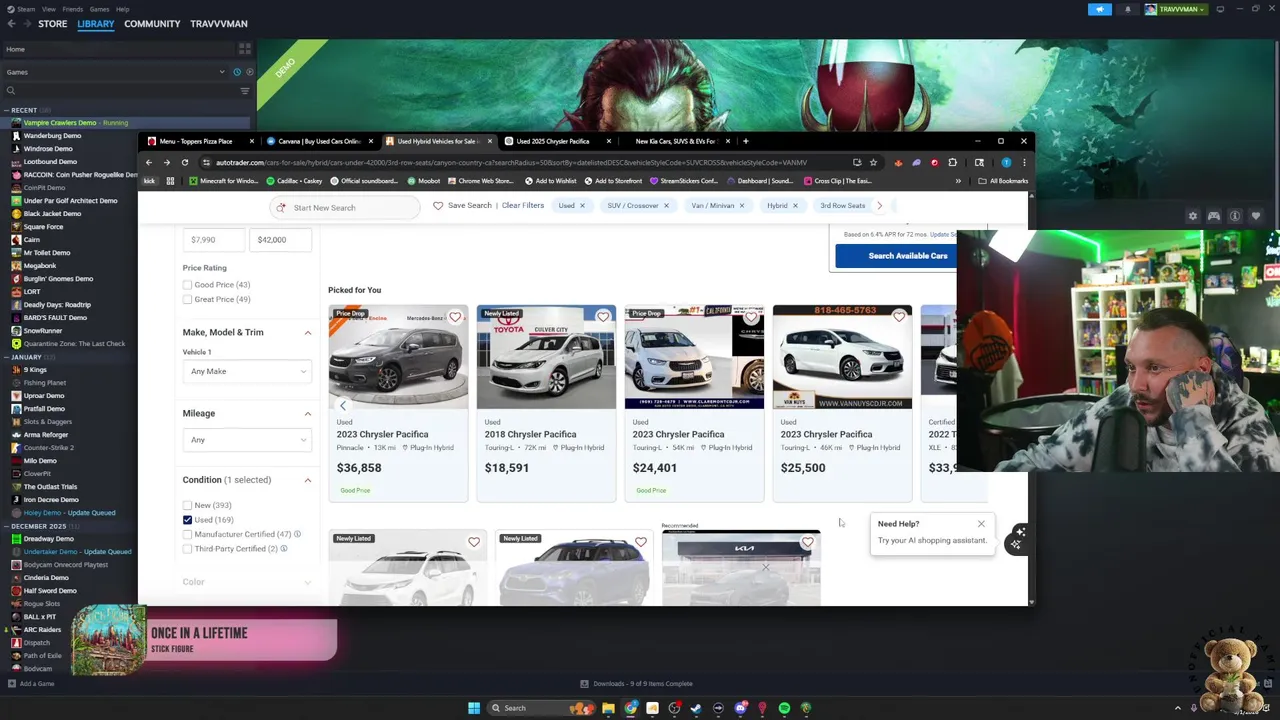Click Steam ready-to-play filter icon

249,72
